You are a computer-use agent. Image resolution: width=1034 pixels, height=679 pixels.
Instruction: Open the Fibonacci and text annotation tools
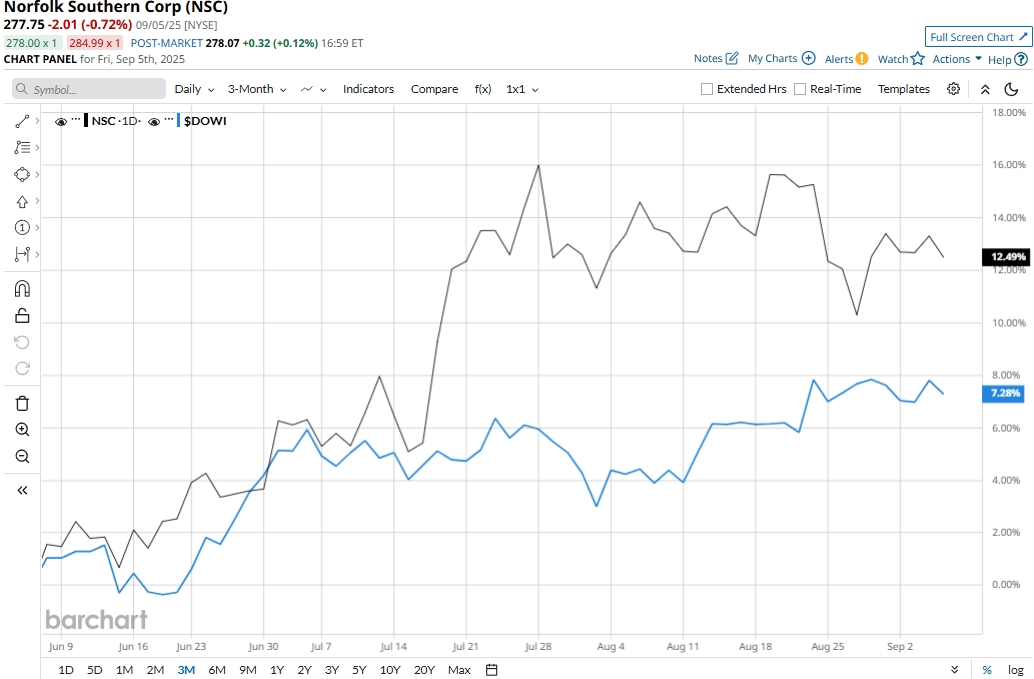pos(22,148)
